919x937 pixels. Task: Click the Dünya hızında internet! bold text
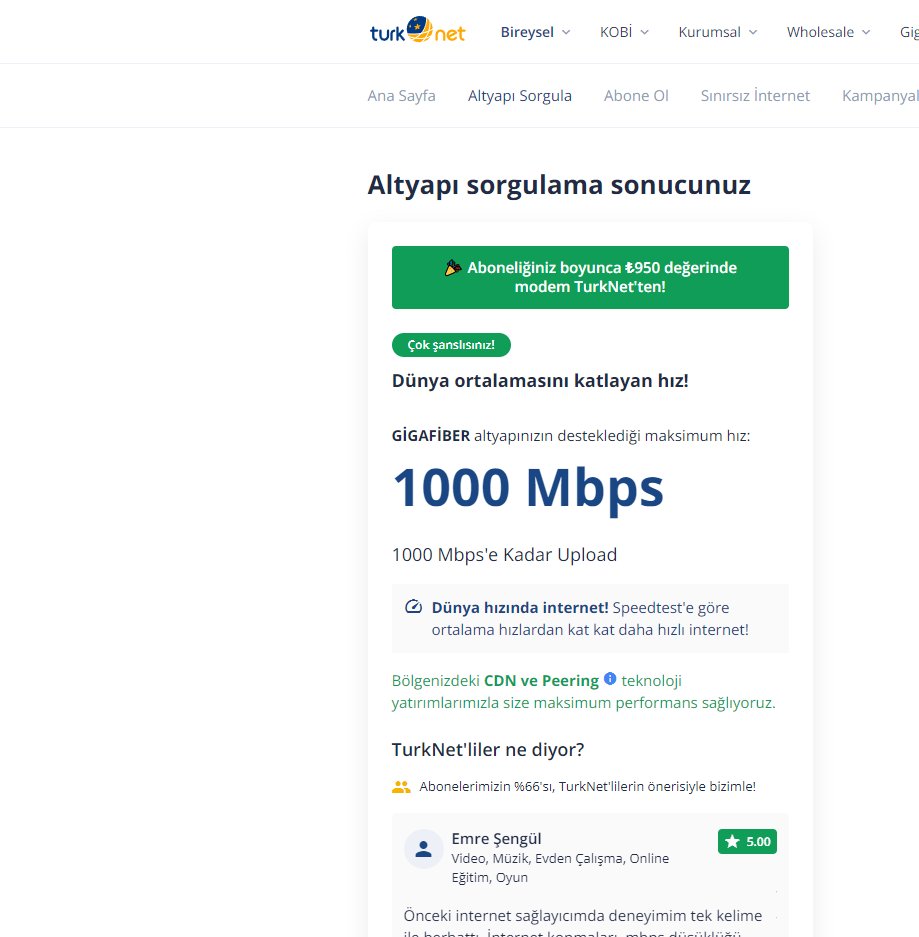[x=520, y=607]
